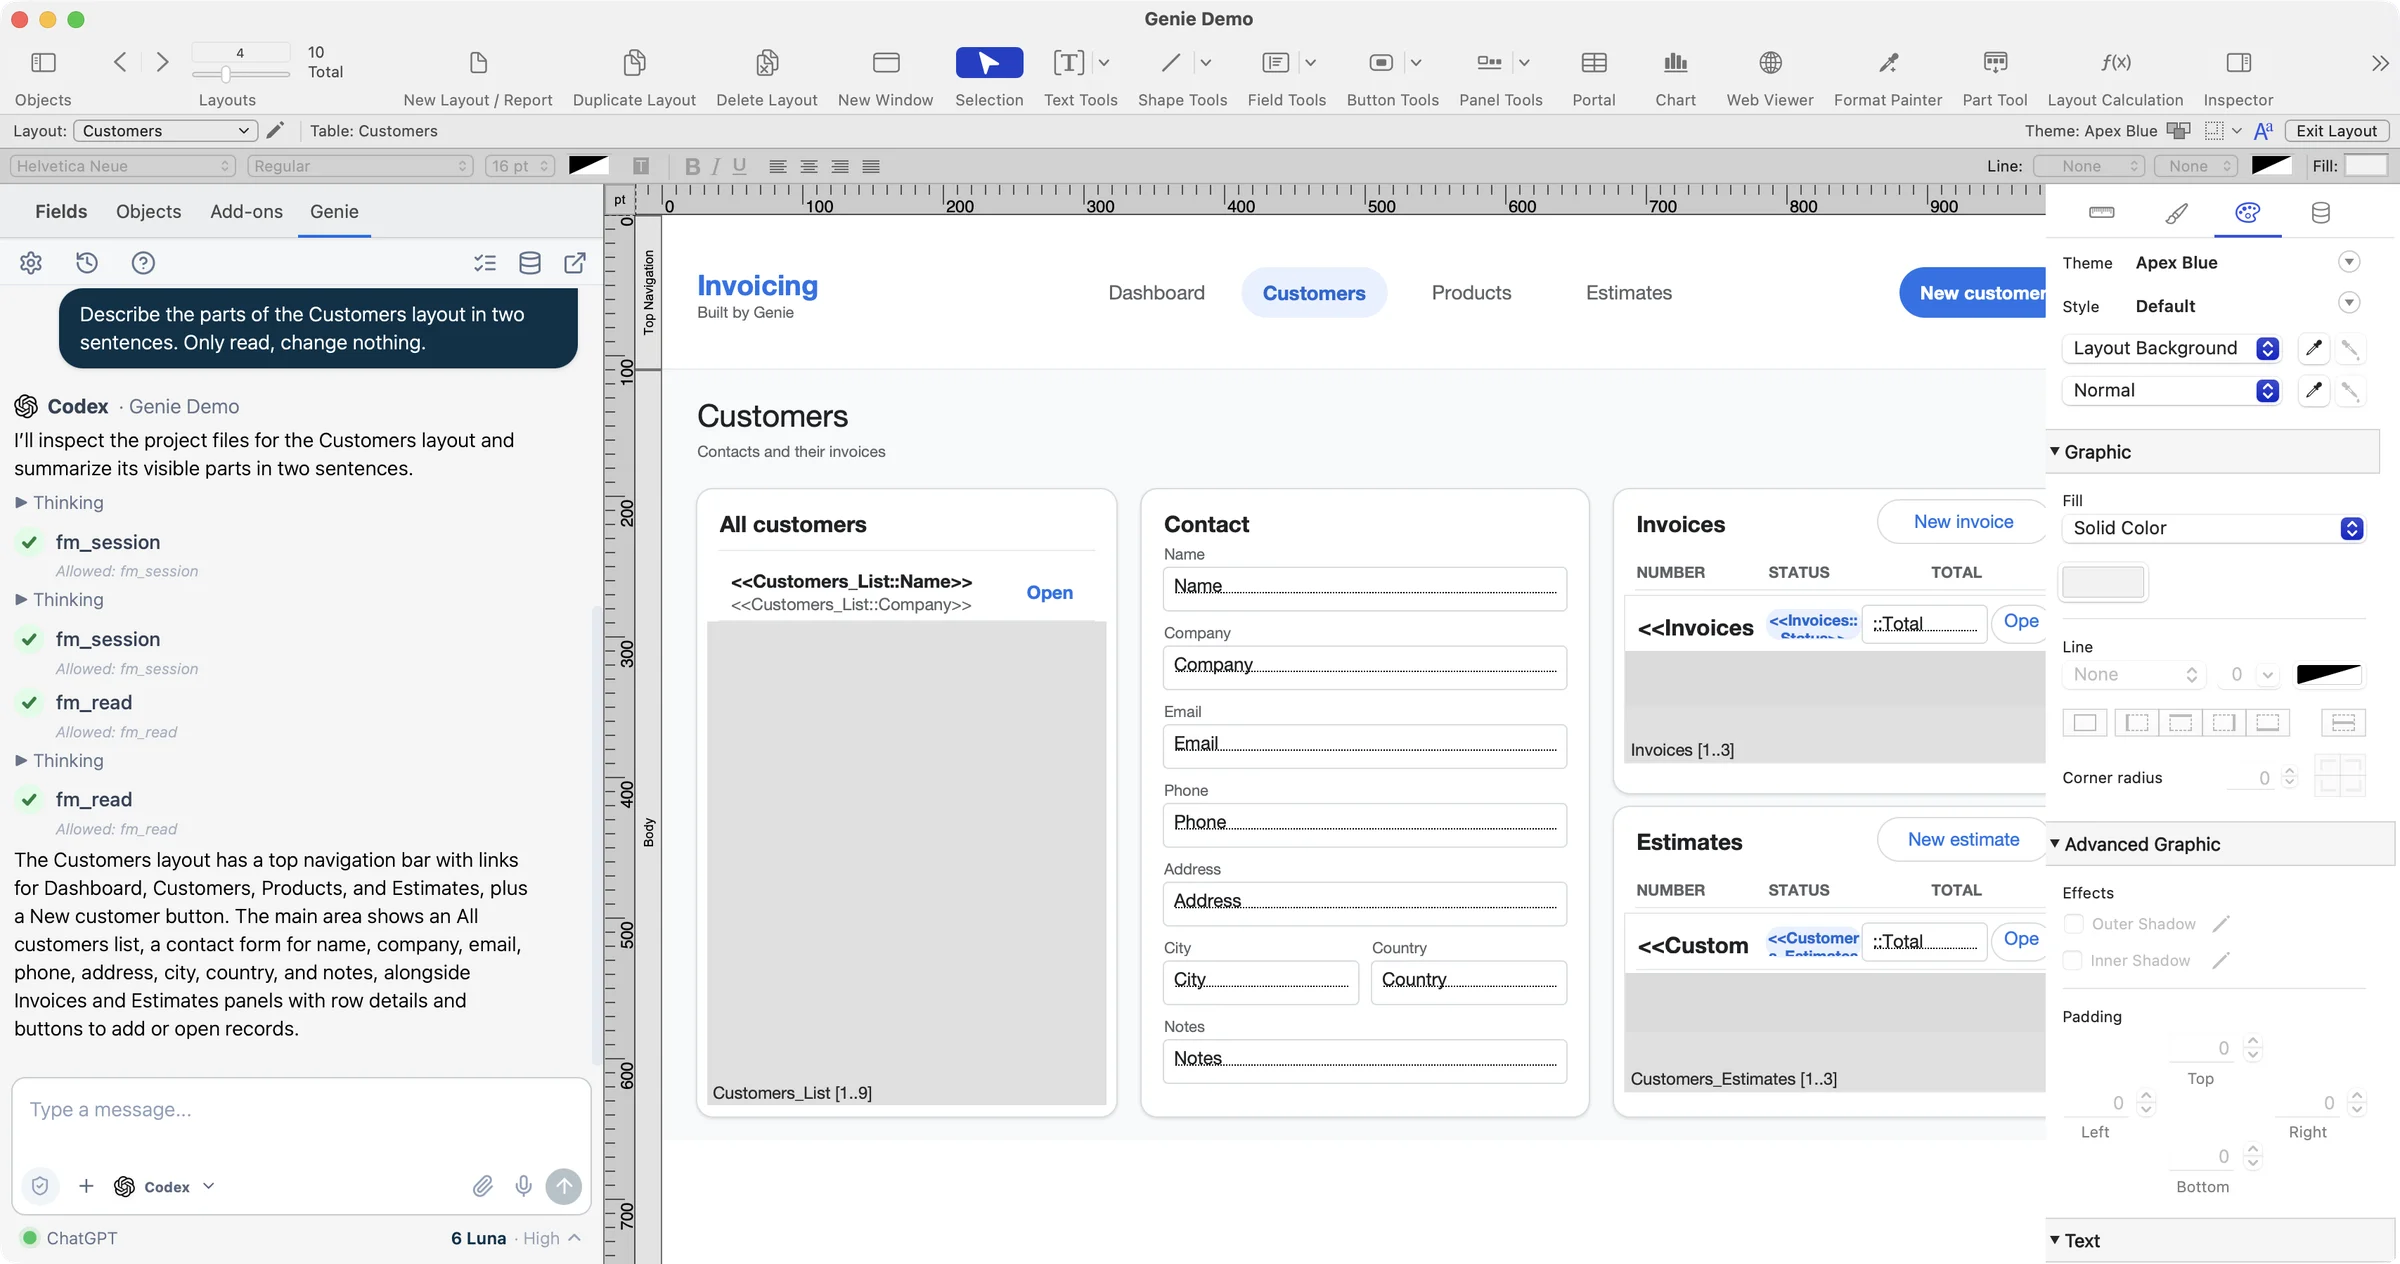This screenshot has width=2400, height=1264.
Task: Click the Dashboard navigation item
Action: pyautogui.click(x=1156, y=292)
